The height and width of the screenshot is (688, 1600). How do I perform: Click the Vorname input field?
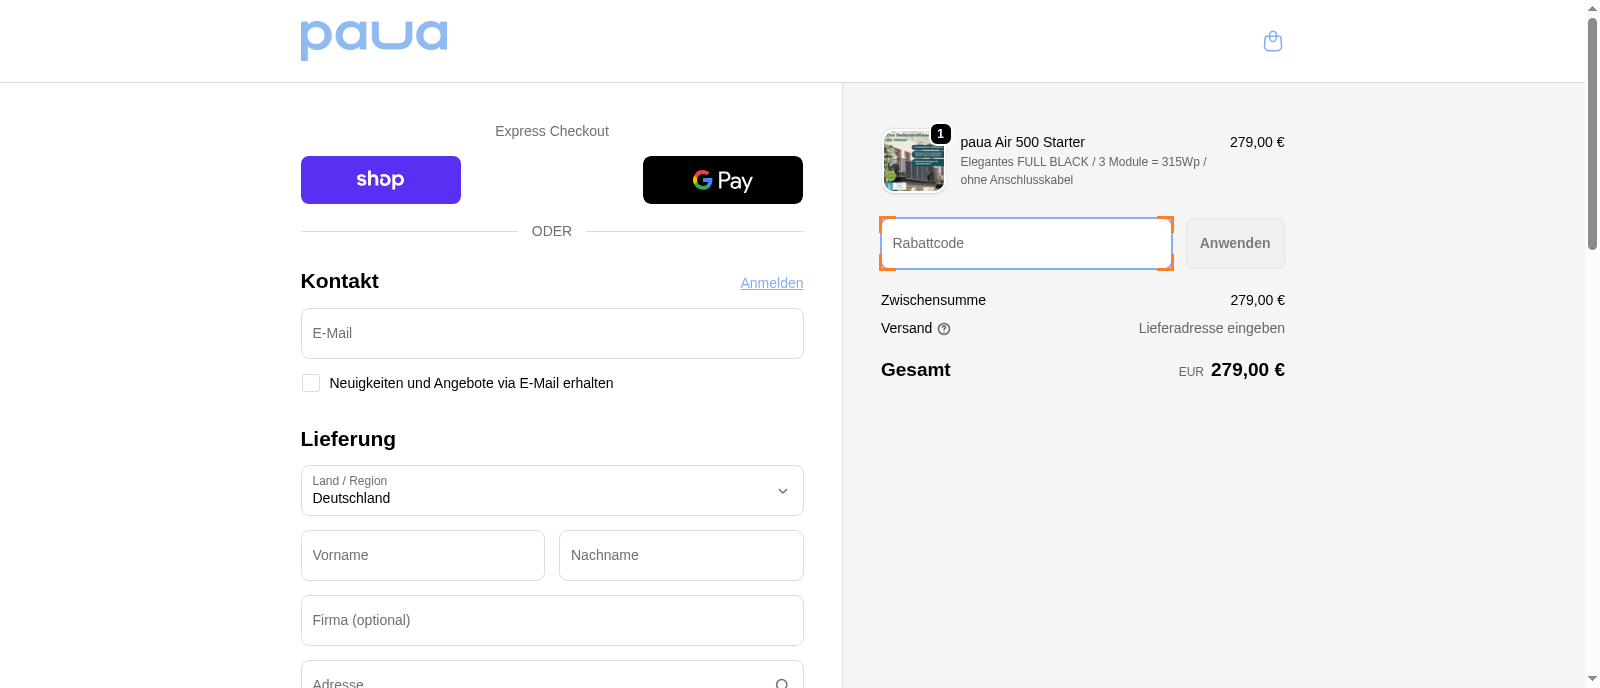pyautogui.click(x=422, y=555)
